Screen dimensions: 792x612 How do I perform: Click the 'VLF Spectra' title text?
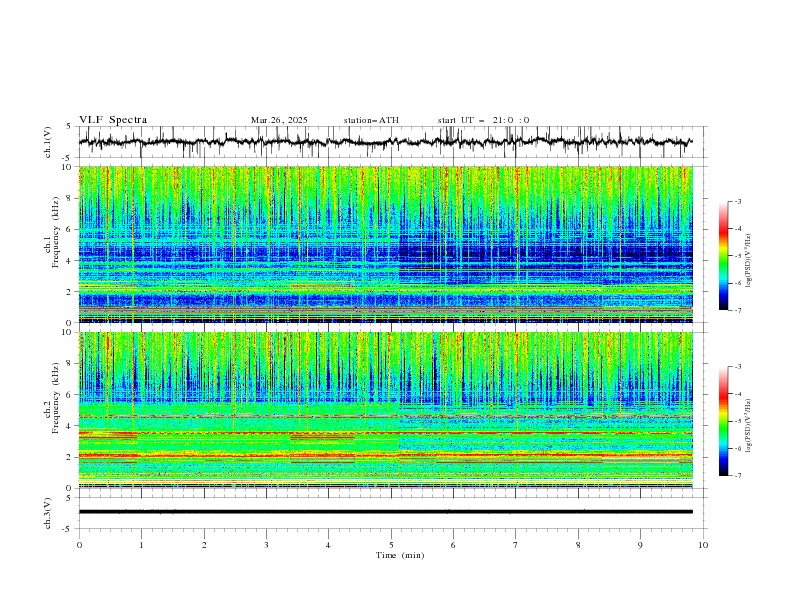pos(113,120)
